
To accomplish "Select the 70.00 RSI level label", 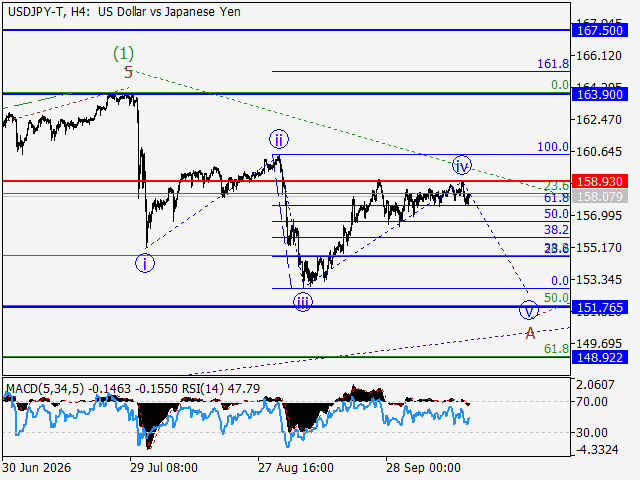I will [591, 402].
